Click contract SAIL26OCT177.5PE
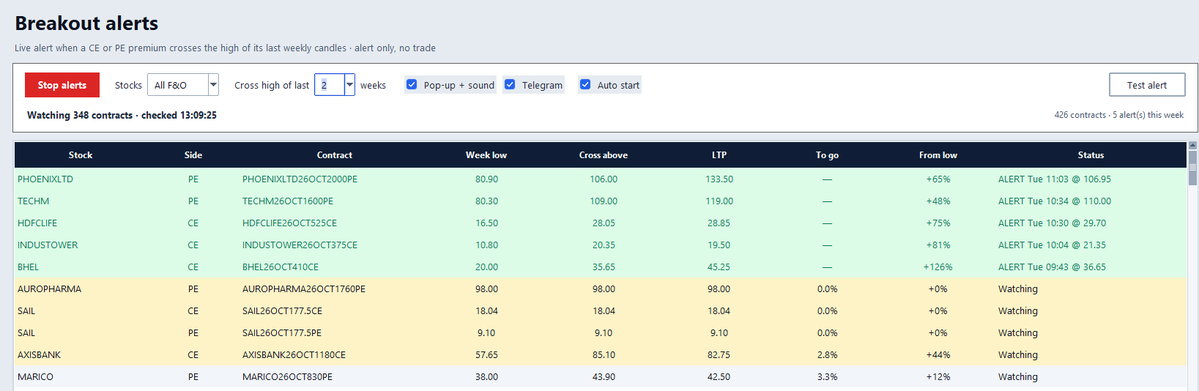The image size is (1199, 391). point(283,334)
